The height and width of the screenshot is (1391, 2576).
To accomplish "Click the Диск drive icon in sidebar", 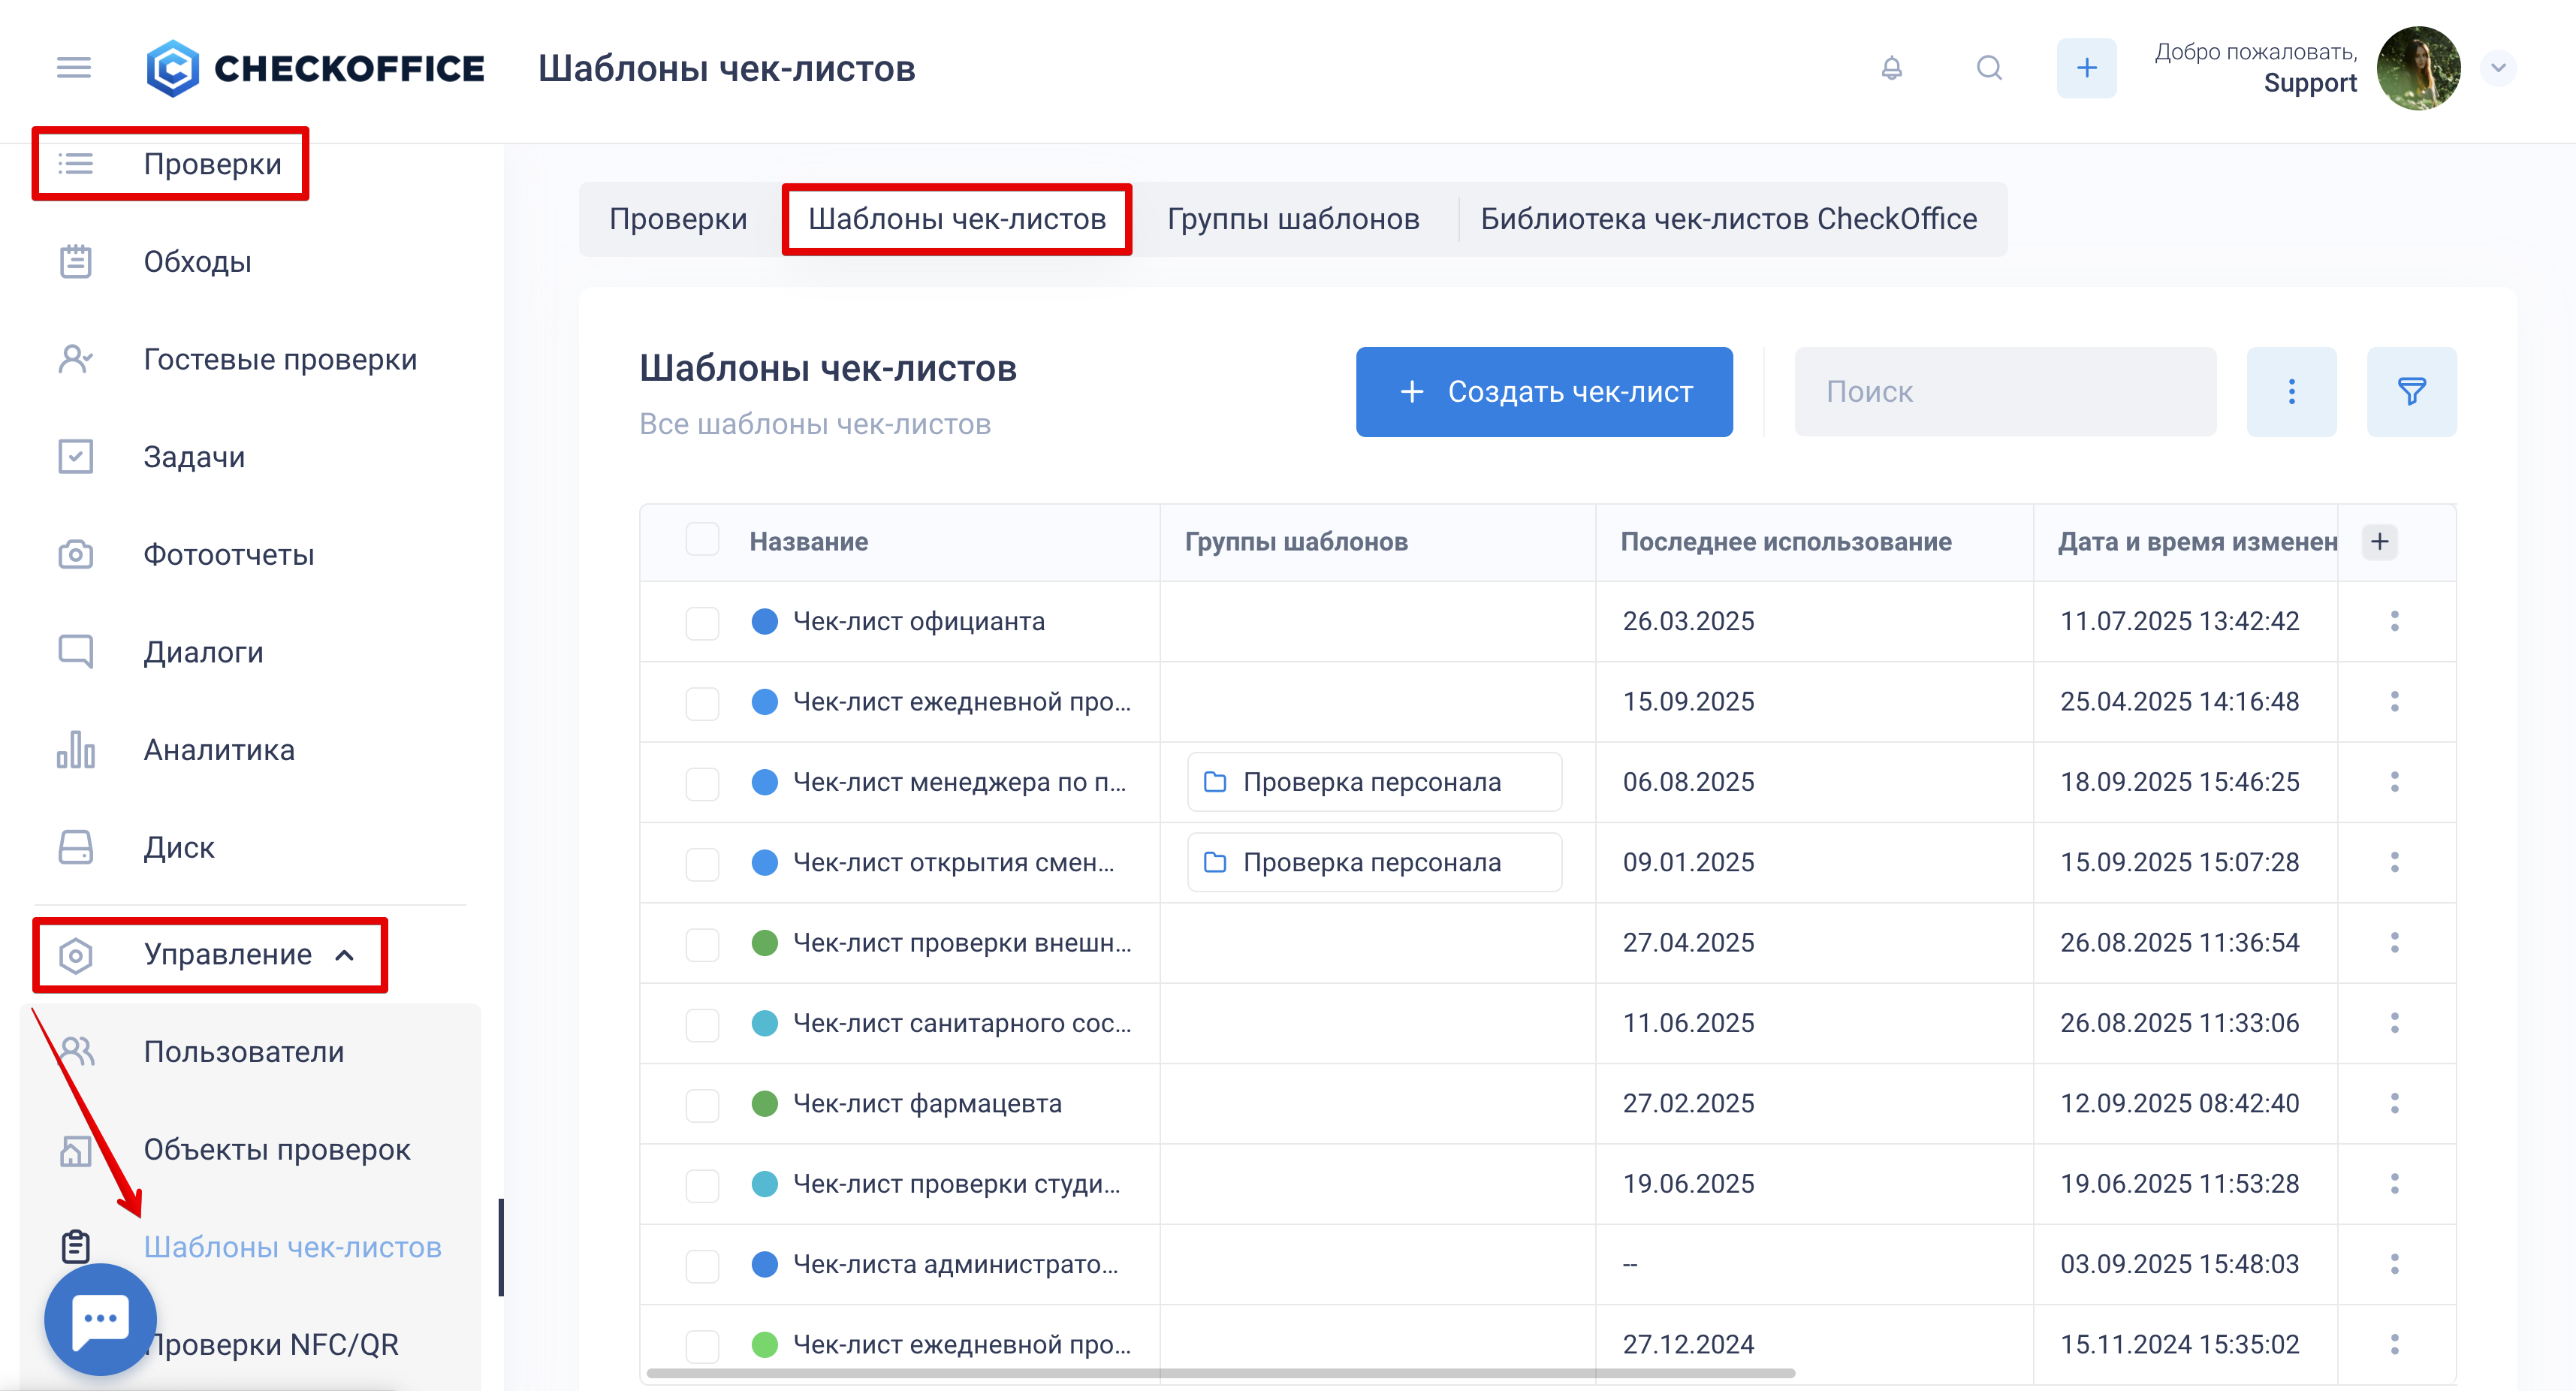I will click(x=76, y=847).
